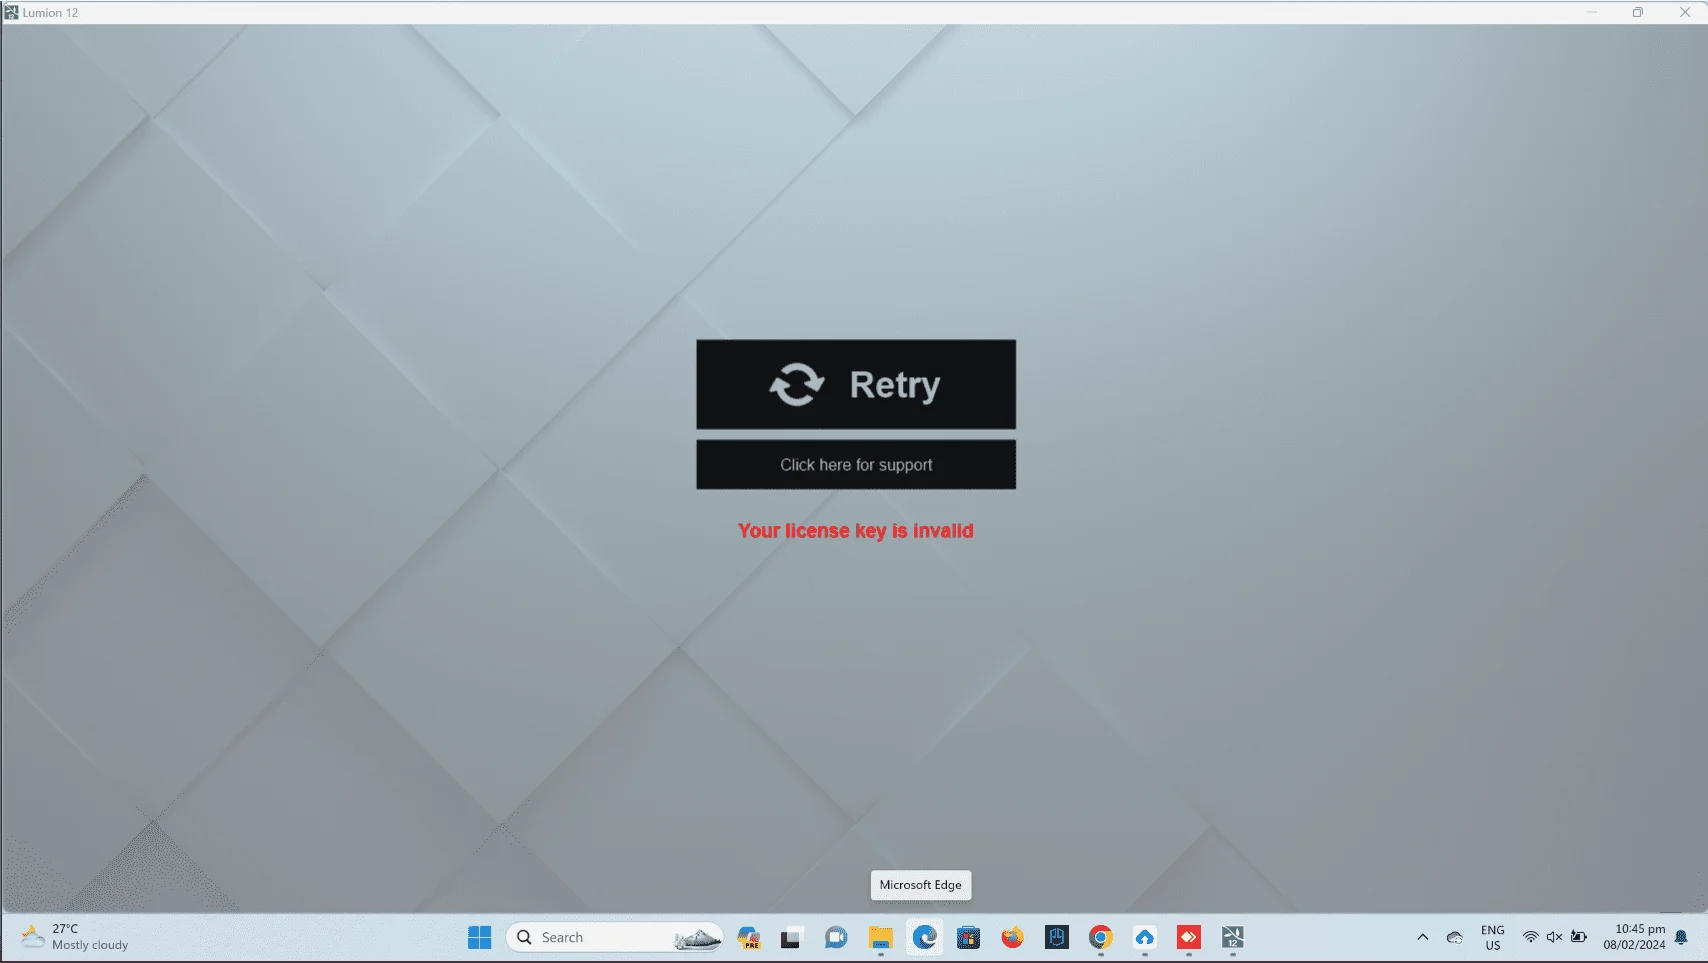Open the ENG US language switcher

click(1492, 937)
